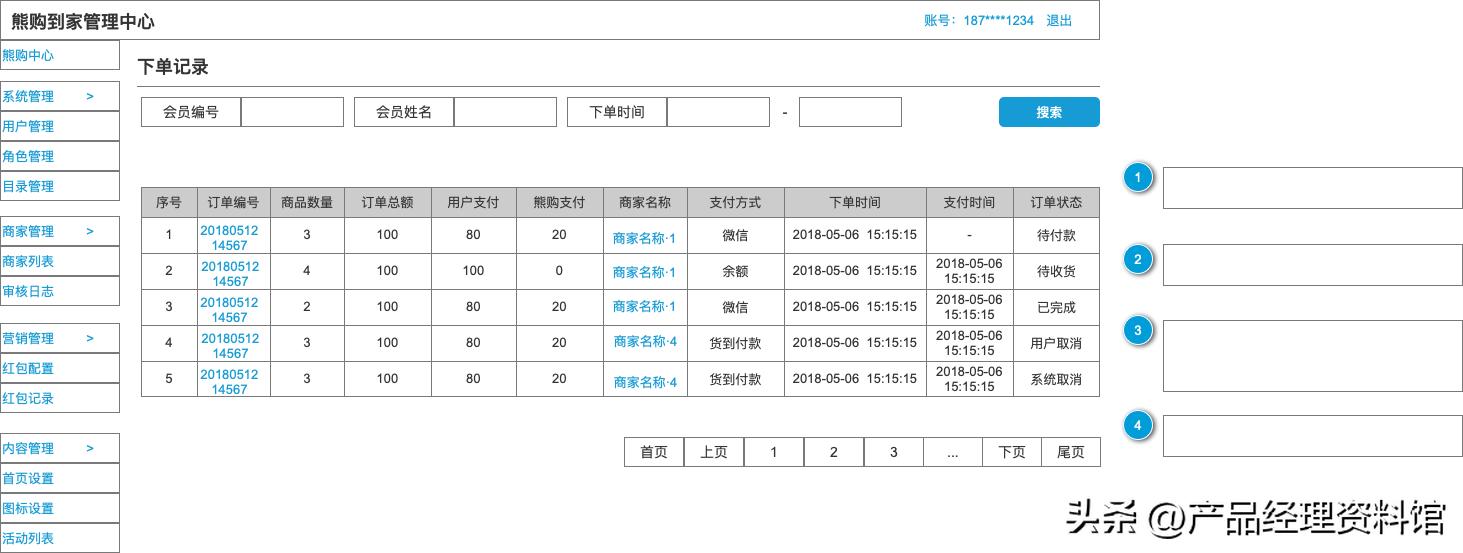Click the 搜索 button
This screenshot has height=553, width=1463.
coord(1049,112)
